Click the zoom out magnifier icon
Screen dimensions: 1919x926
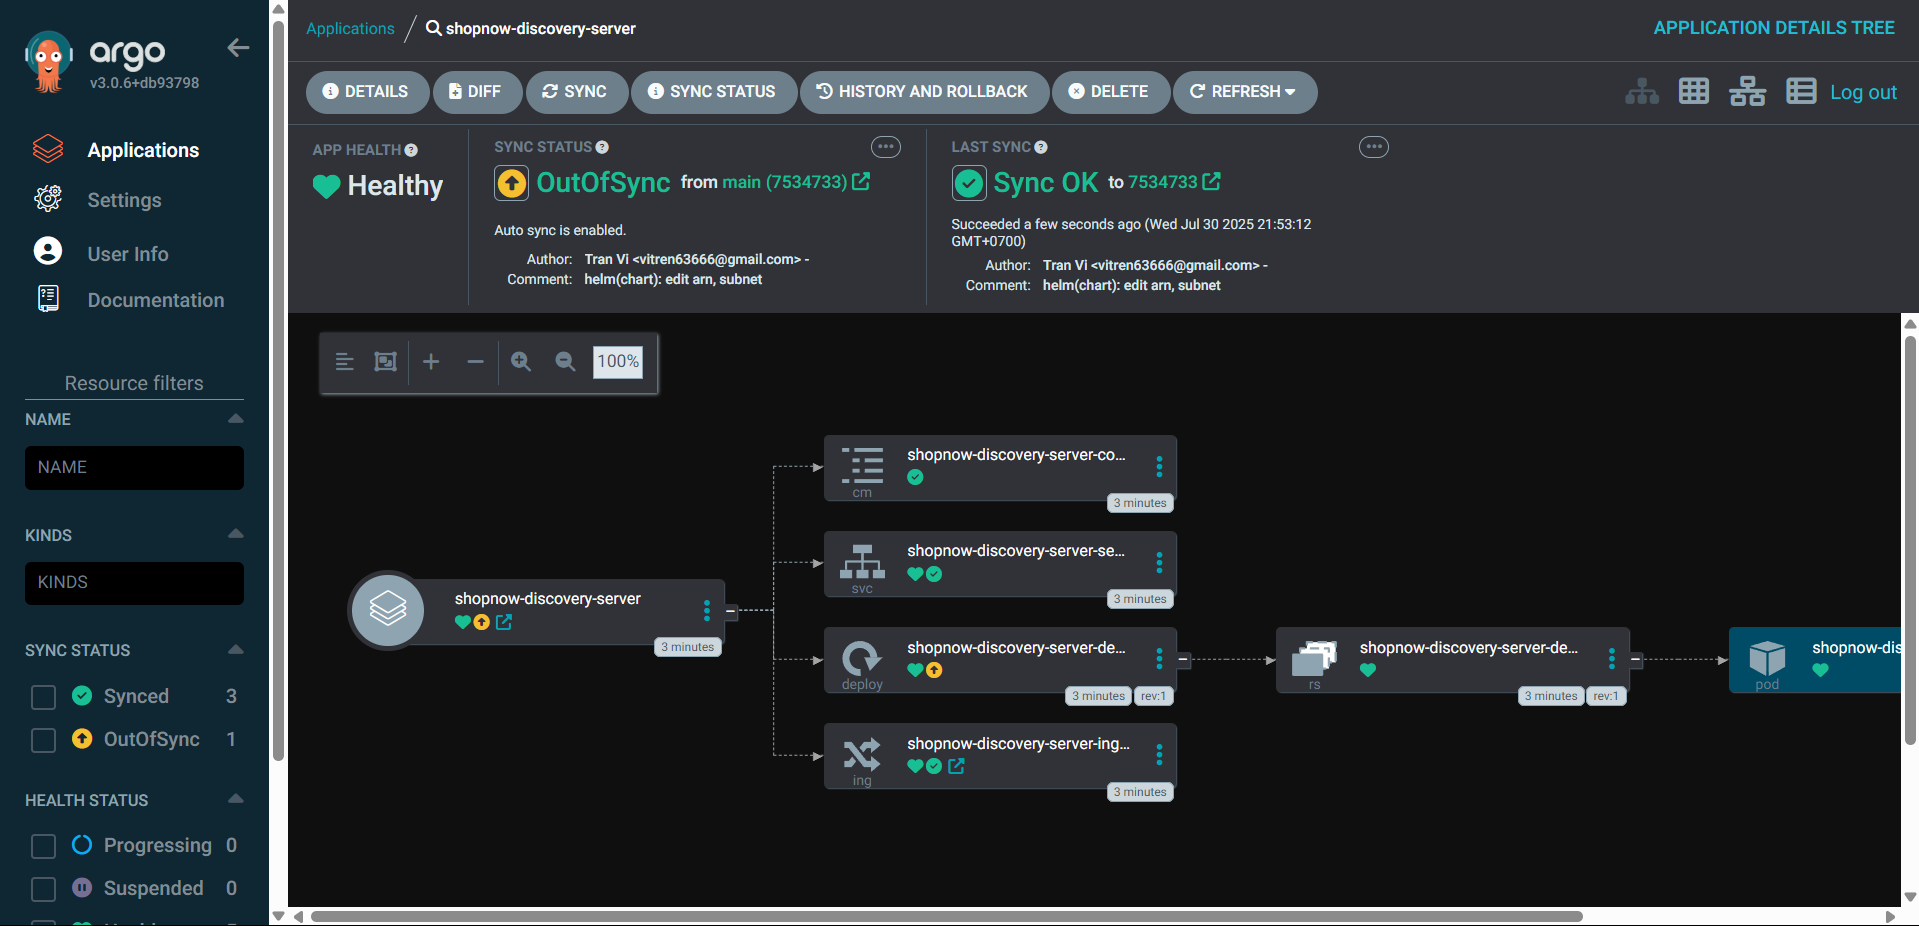click(x=565, y=362)
